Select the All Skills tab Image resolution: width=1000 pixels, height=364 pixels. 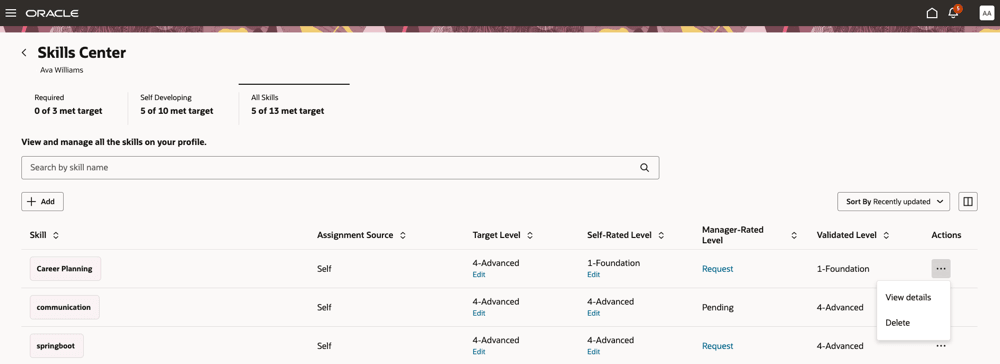293,105
